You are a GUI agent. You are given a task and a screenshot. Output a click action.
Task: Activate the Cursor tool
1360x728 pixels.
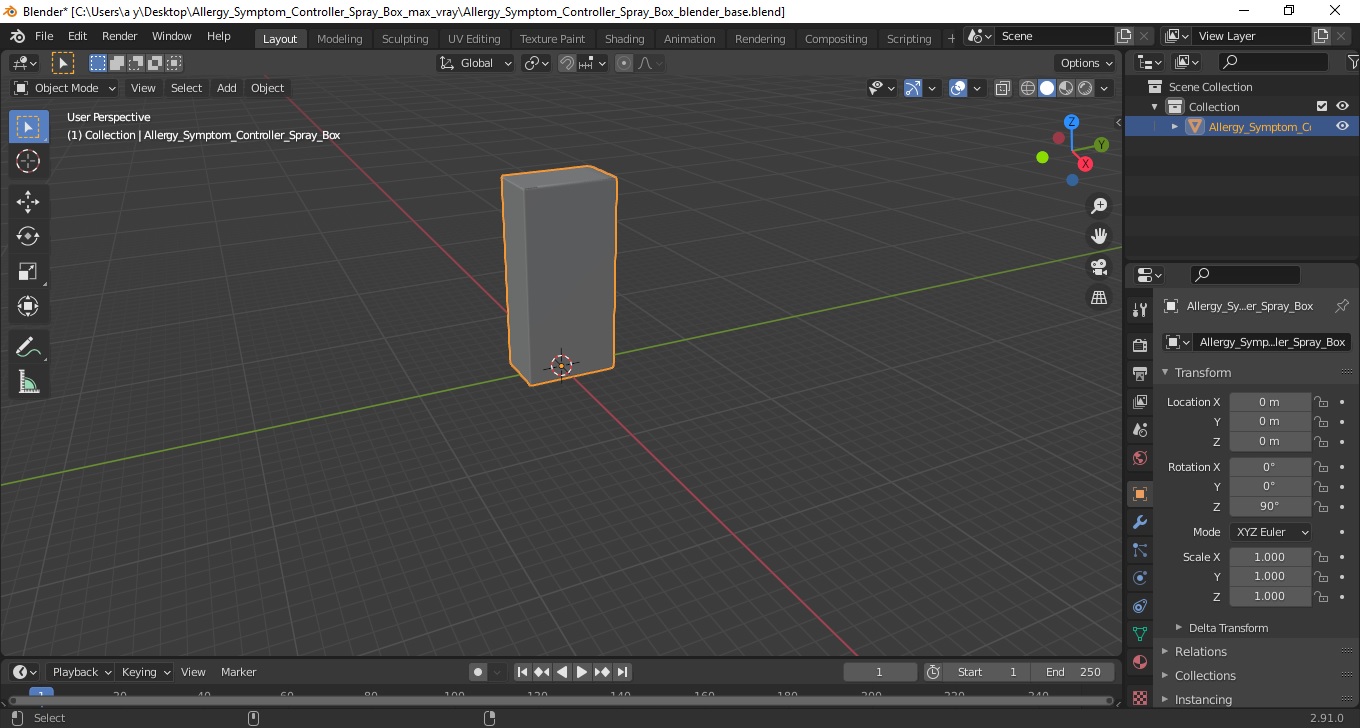28,161
